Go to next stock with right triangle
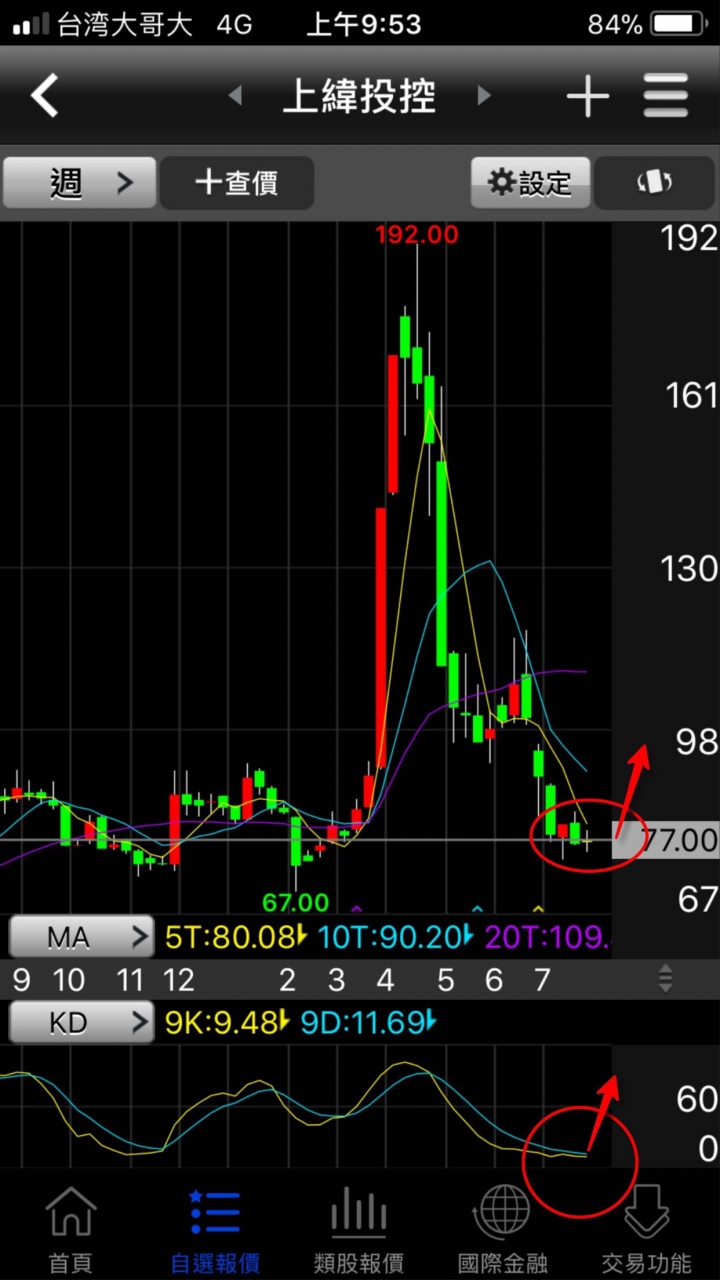This screenshot has height=1280, width=720. (484, 96)
